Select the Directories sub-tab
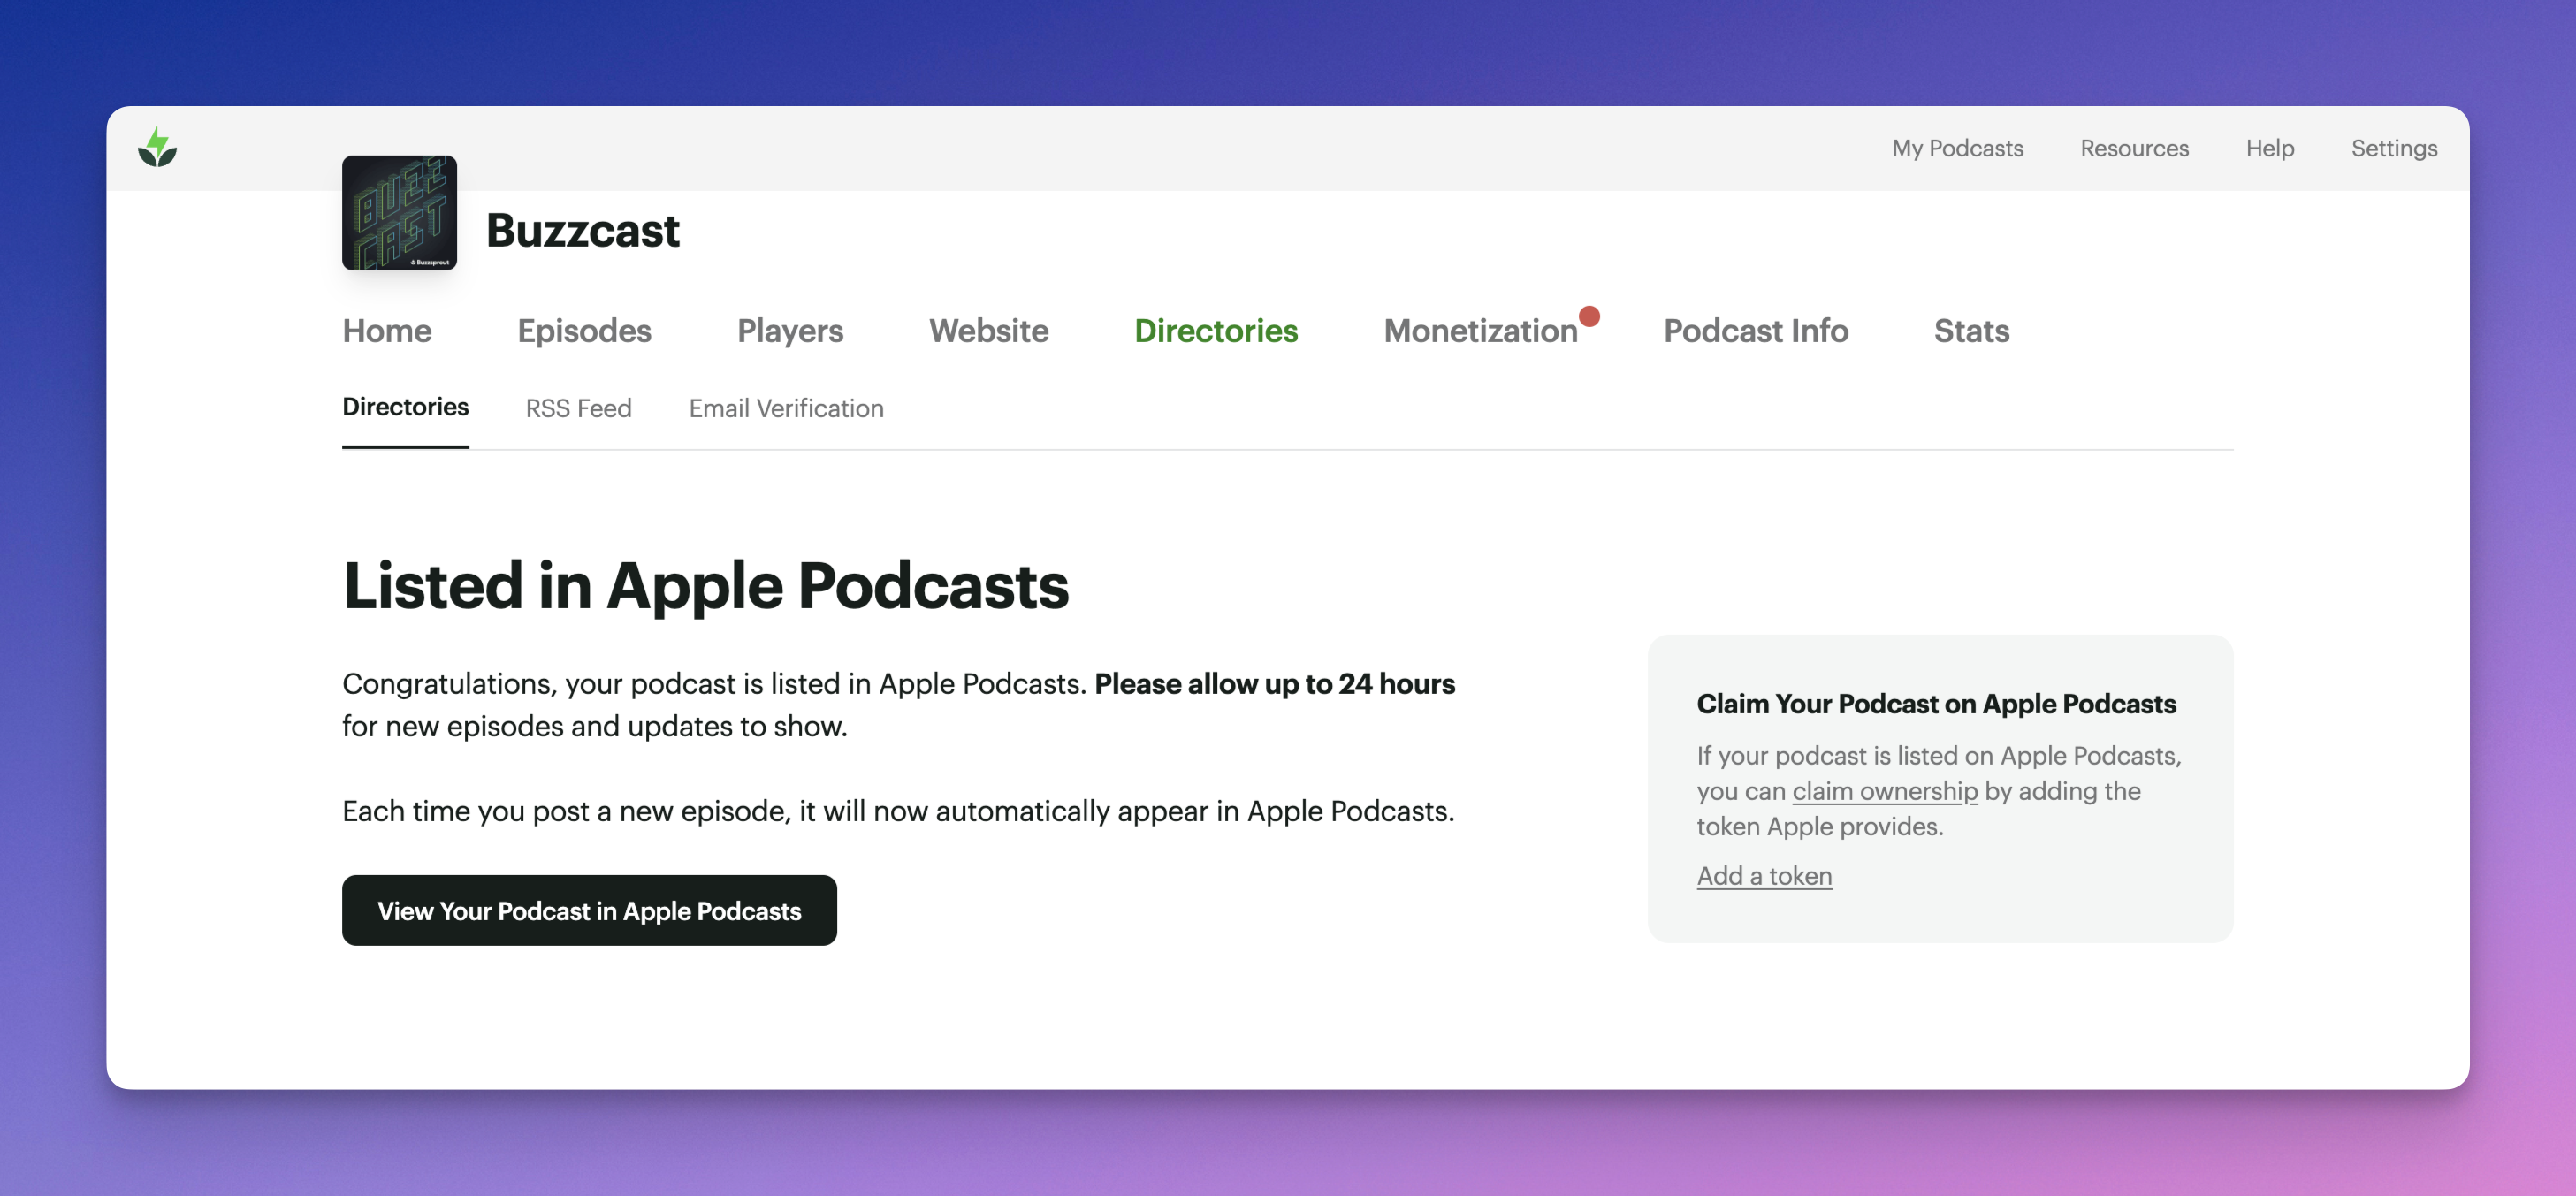Image resolution: width=2576 pixels, height=1196 pixels. pyautogui.click(x=405, y=407)
